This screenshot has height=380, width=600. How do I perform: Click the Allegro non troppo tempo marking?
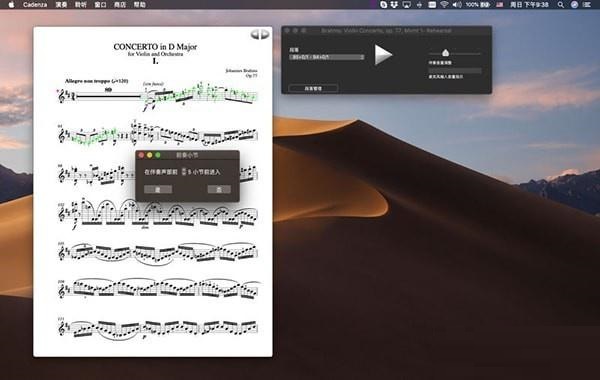point(96,81)
